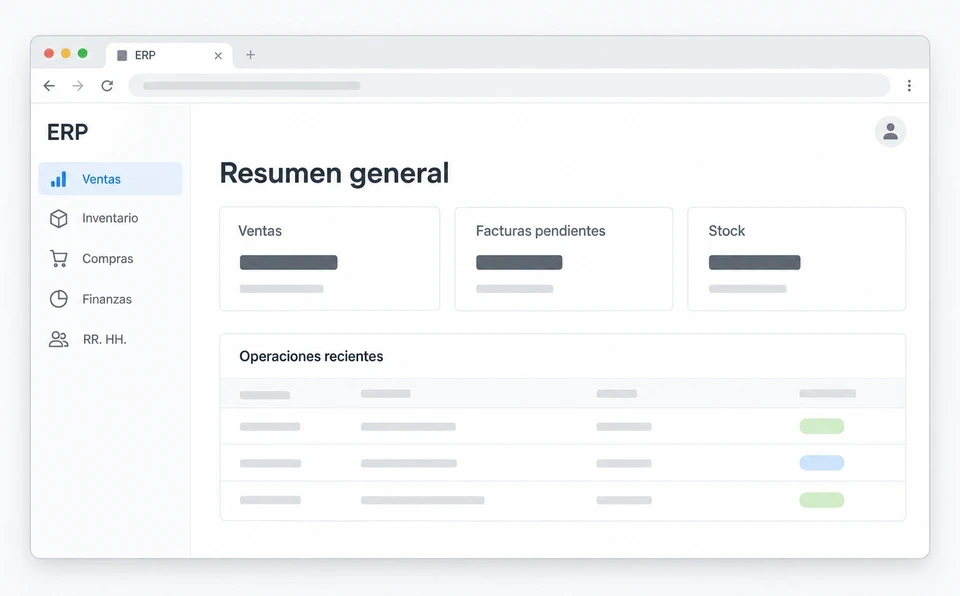The width and height of the screenshot is (960, 596).
Task: Click the green maximize window button
Action: click(83, 53)
